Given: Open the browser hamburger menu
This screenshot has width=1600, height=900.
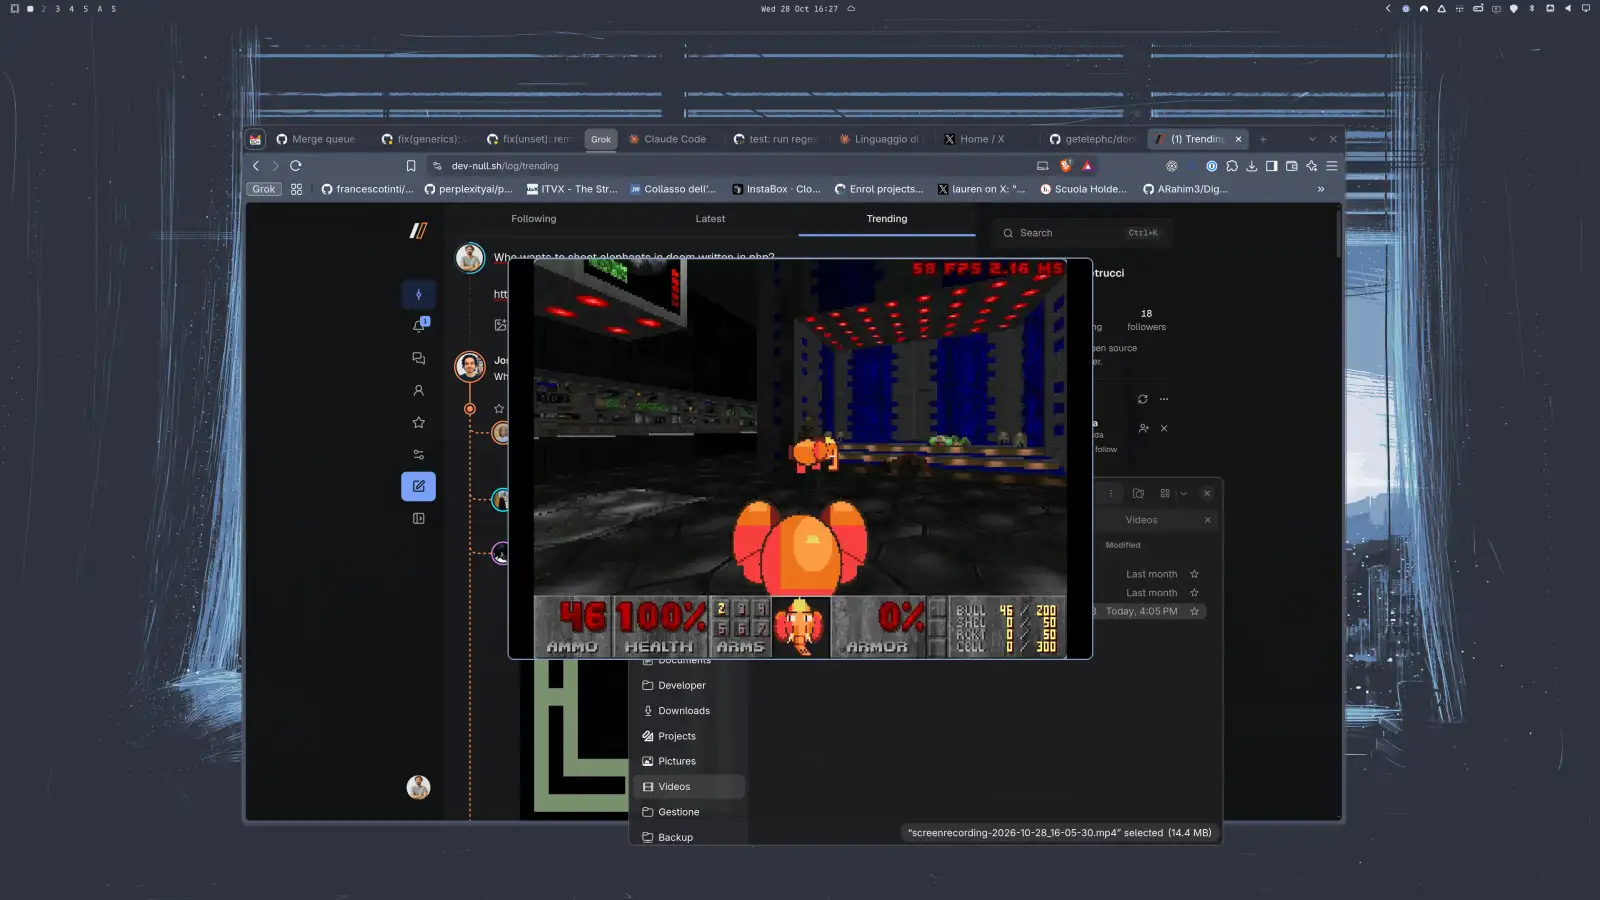Looking at the screenshot, I should tap(1332, 166).
